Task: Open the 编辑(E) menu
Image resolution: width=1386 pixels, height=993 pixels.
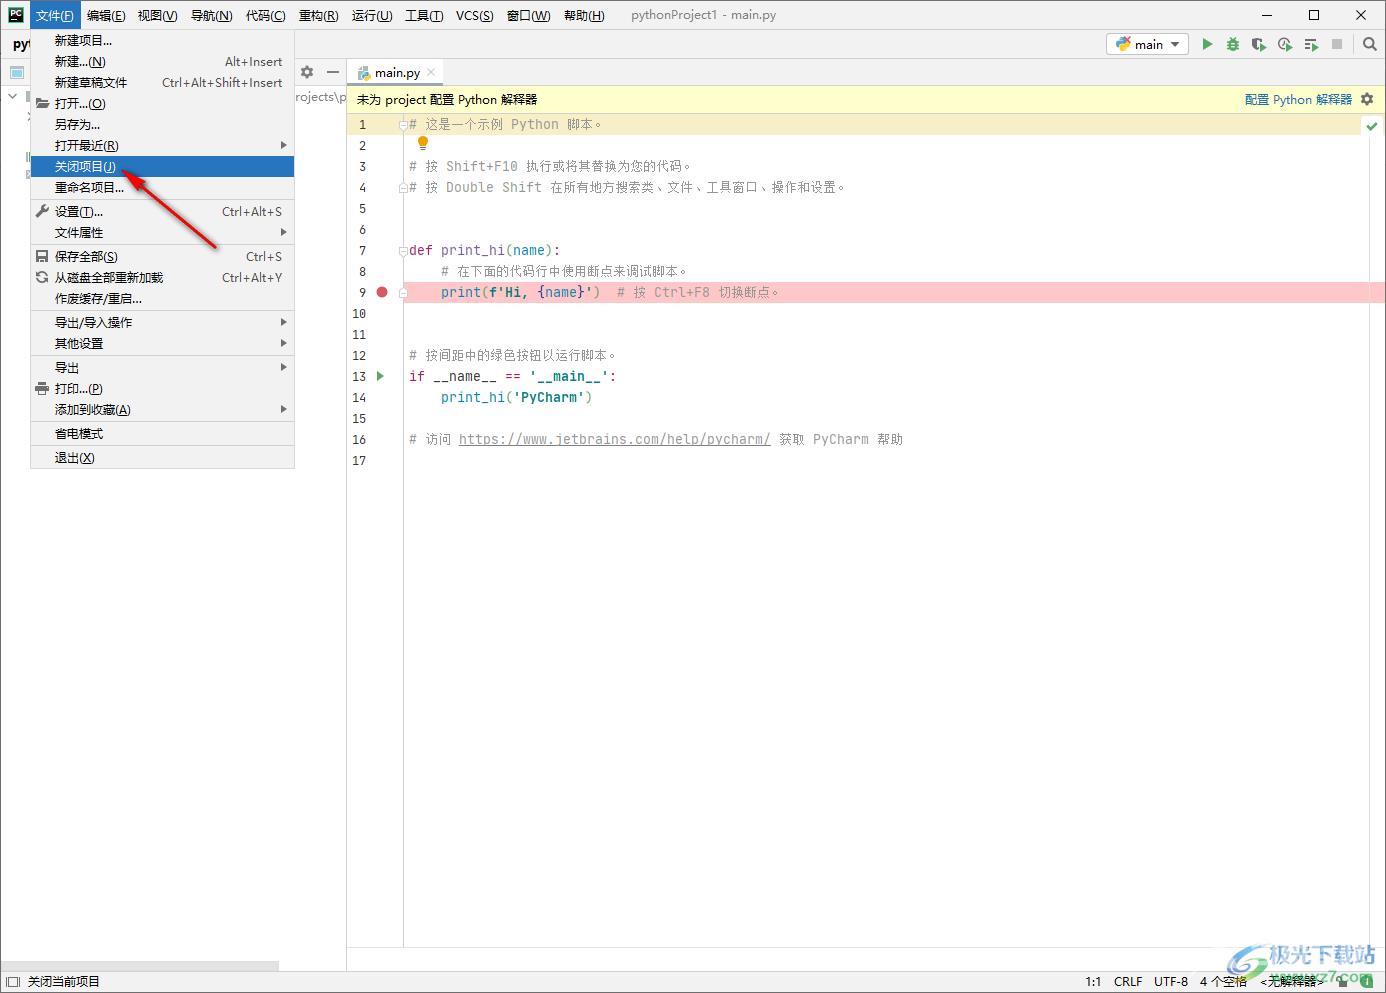Action: click(x=106, y=15)
